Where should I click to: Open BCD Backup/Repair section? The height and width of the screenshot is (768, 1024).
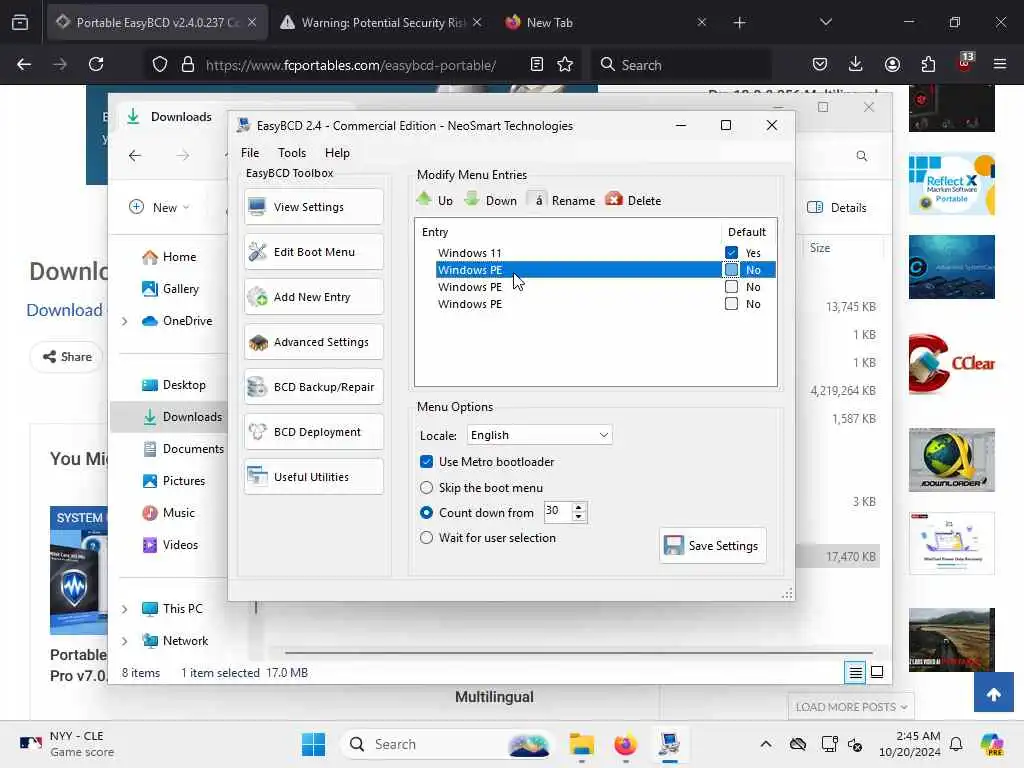pyautogui.click(x=313, y=387)
